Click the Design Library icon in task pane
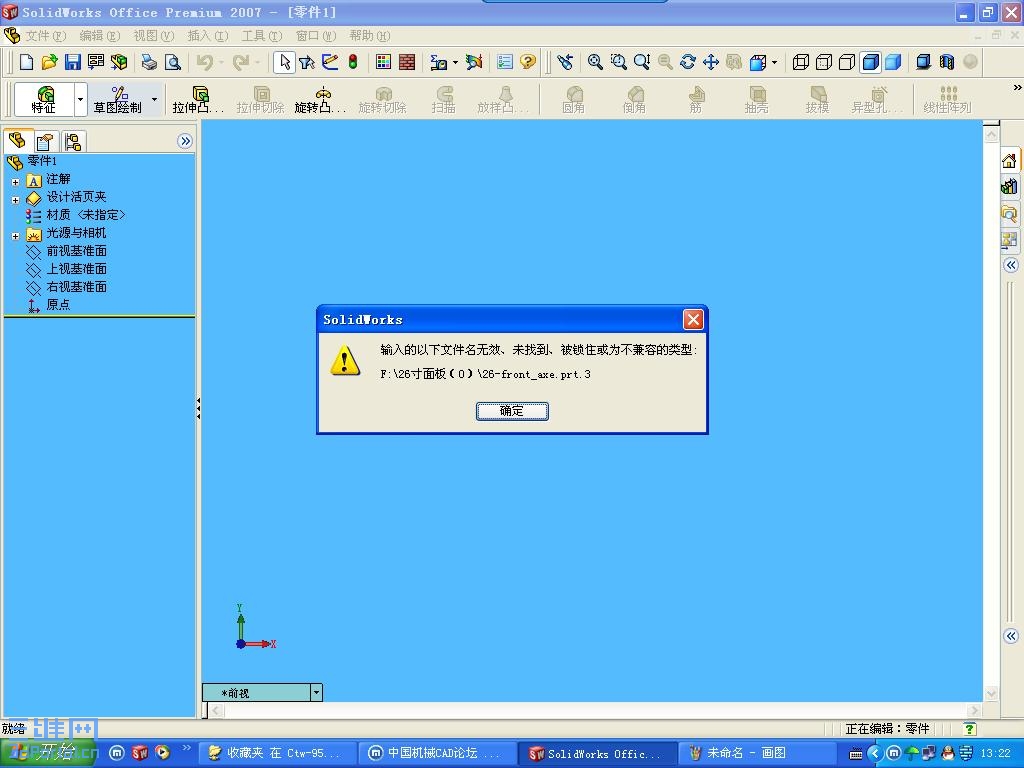Viewport: 1024px width, 768px height. [x=1009, y=187]
